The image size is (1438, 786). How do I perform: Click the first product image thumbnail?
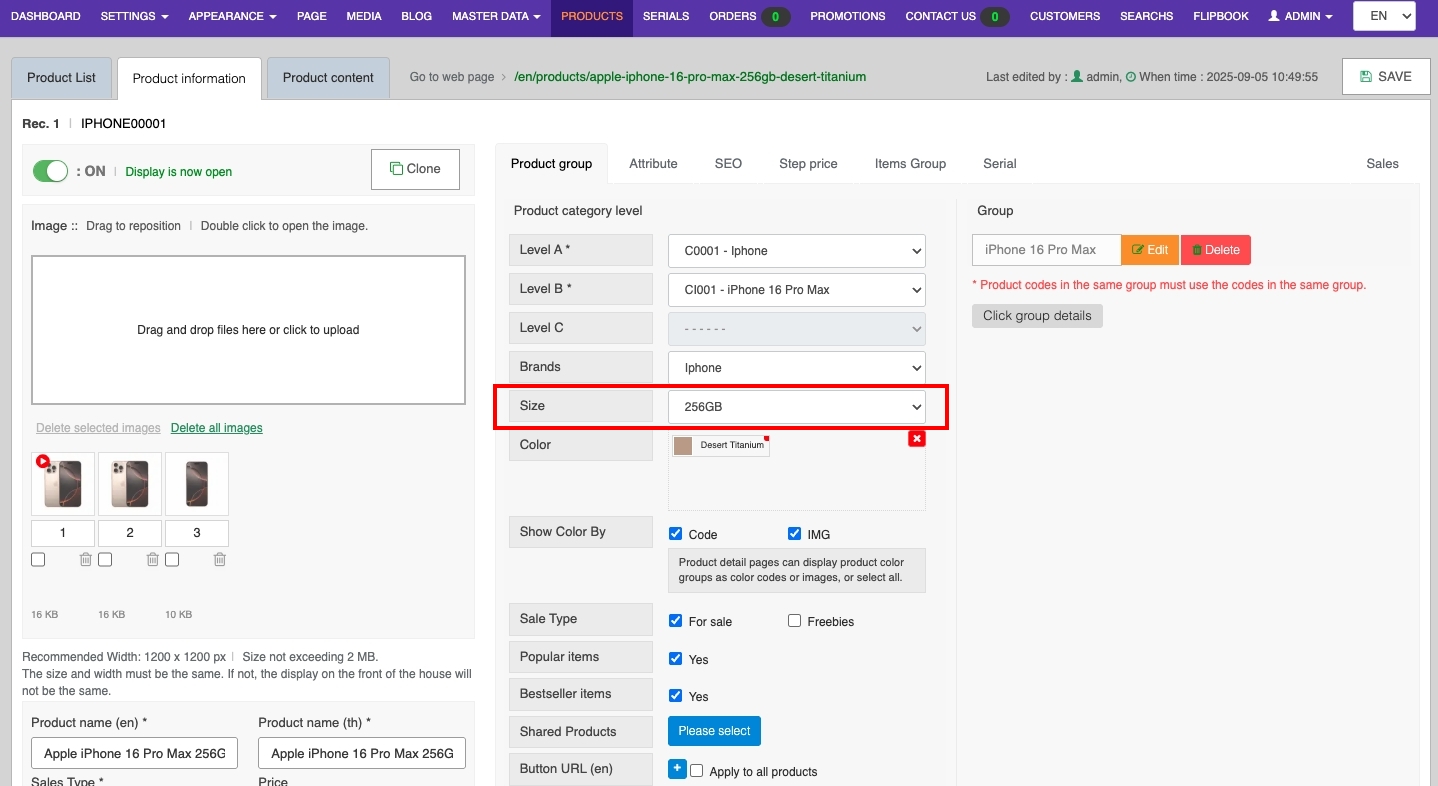coord(63,484)
